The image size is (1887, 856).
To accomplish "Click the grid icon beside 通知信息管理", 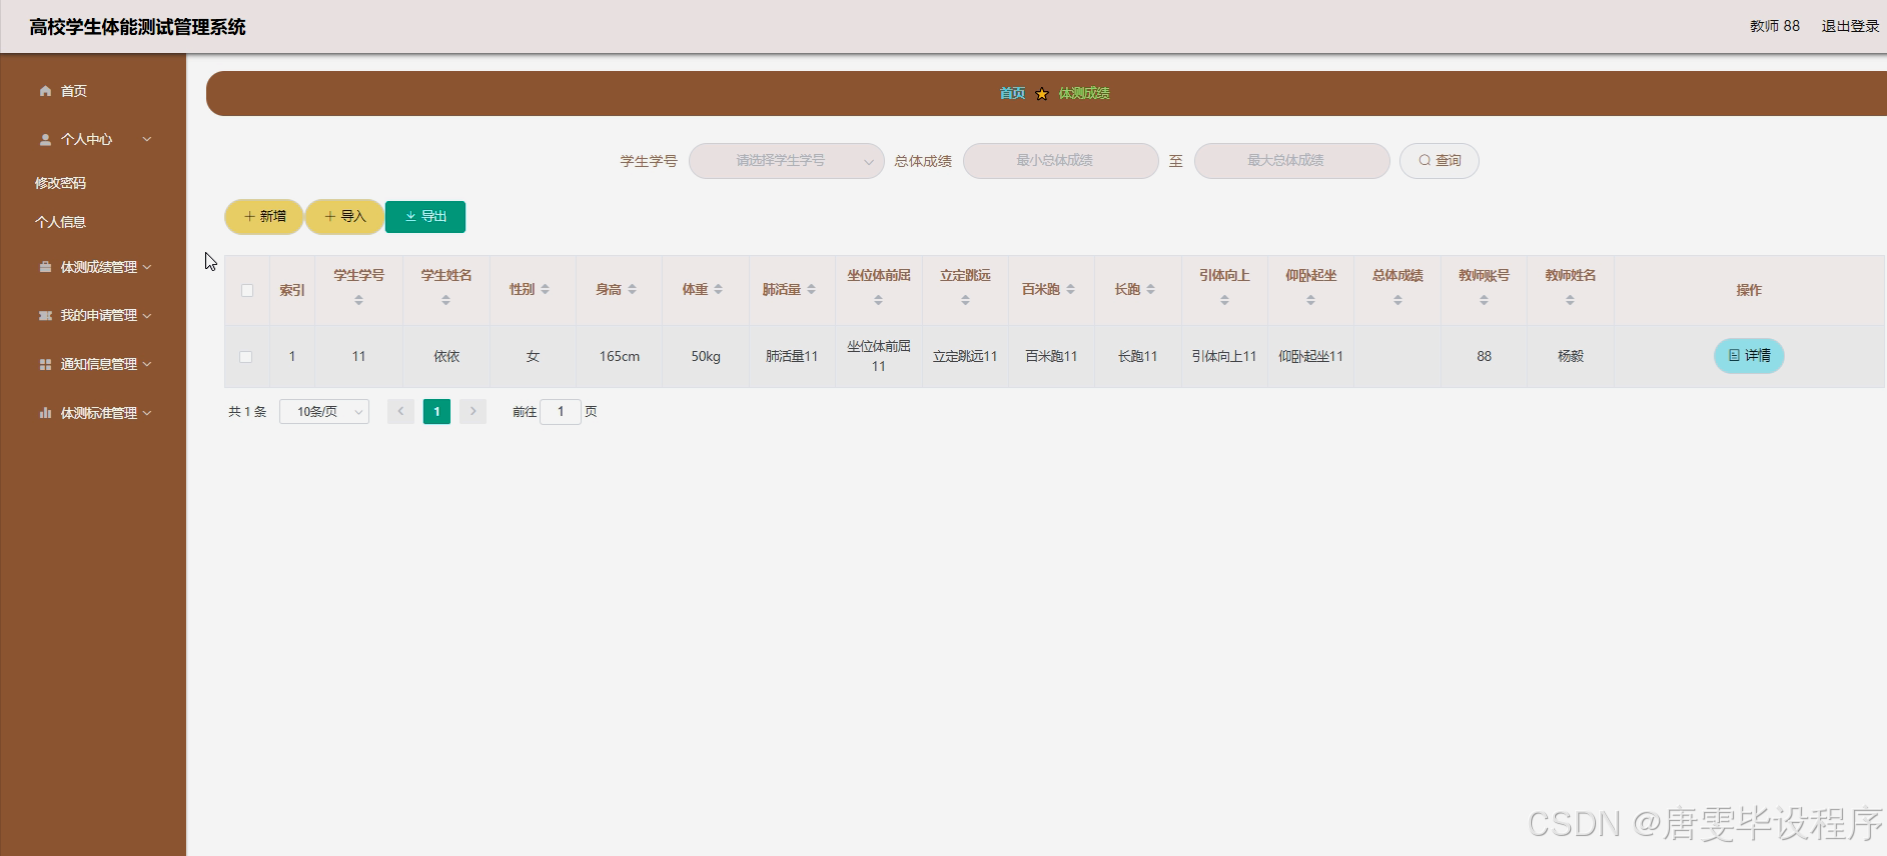I will click(45, 364).
